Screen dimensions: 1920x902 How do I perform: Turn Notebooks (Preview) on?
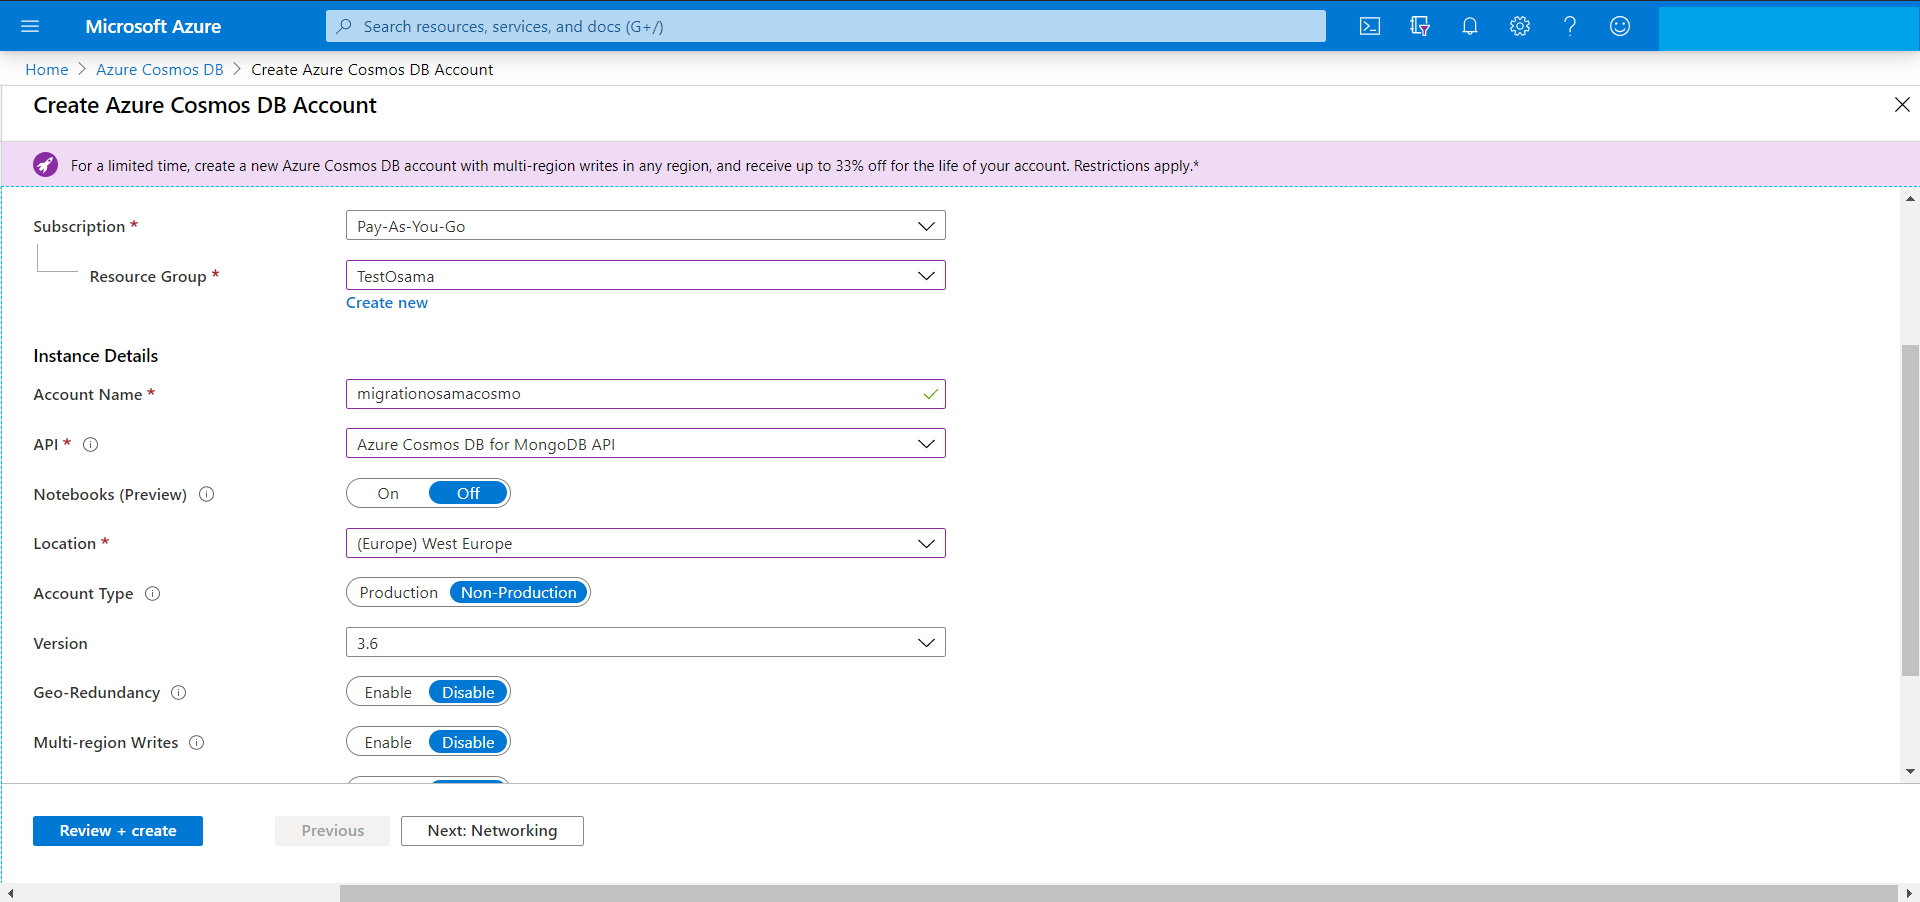pos(387,493)
